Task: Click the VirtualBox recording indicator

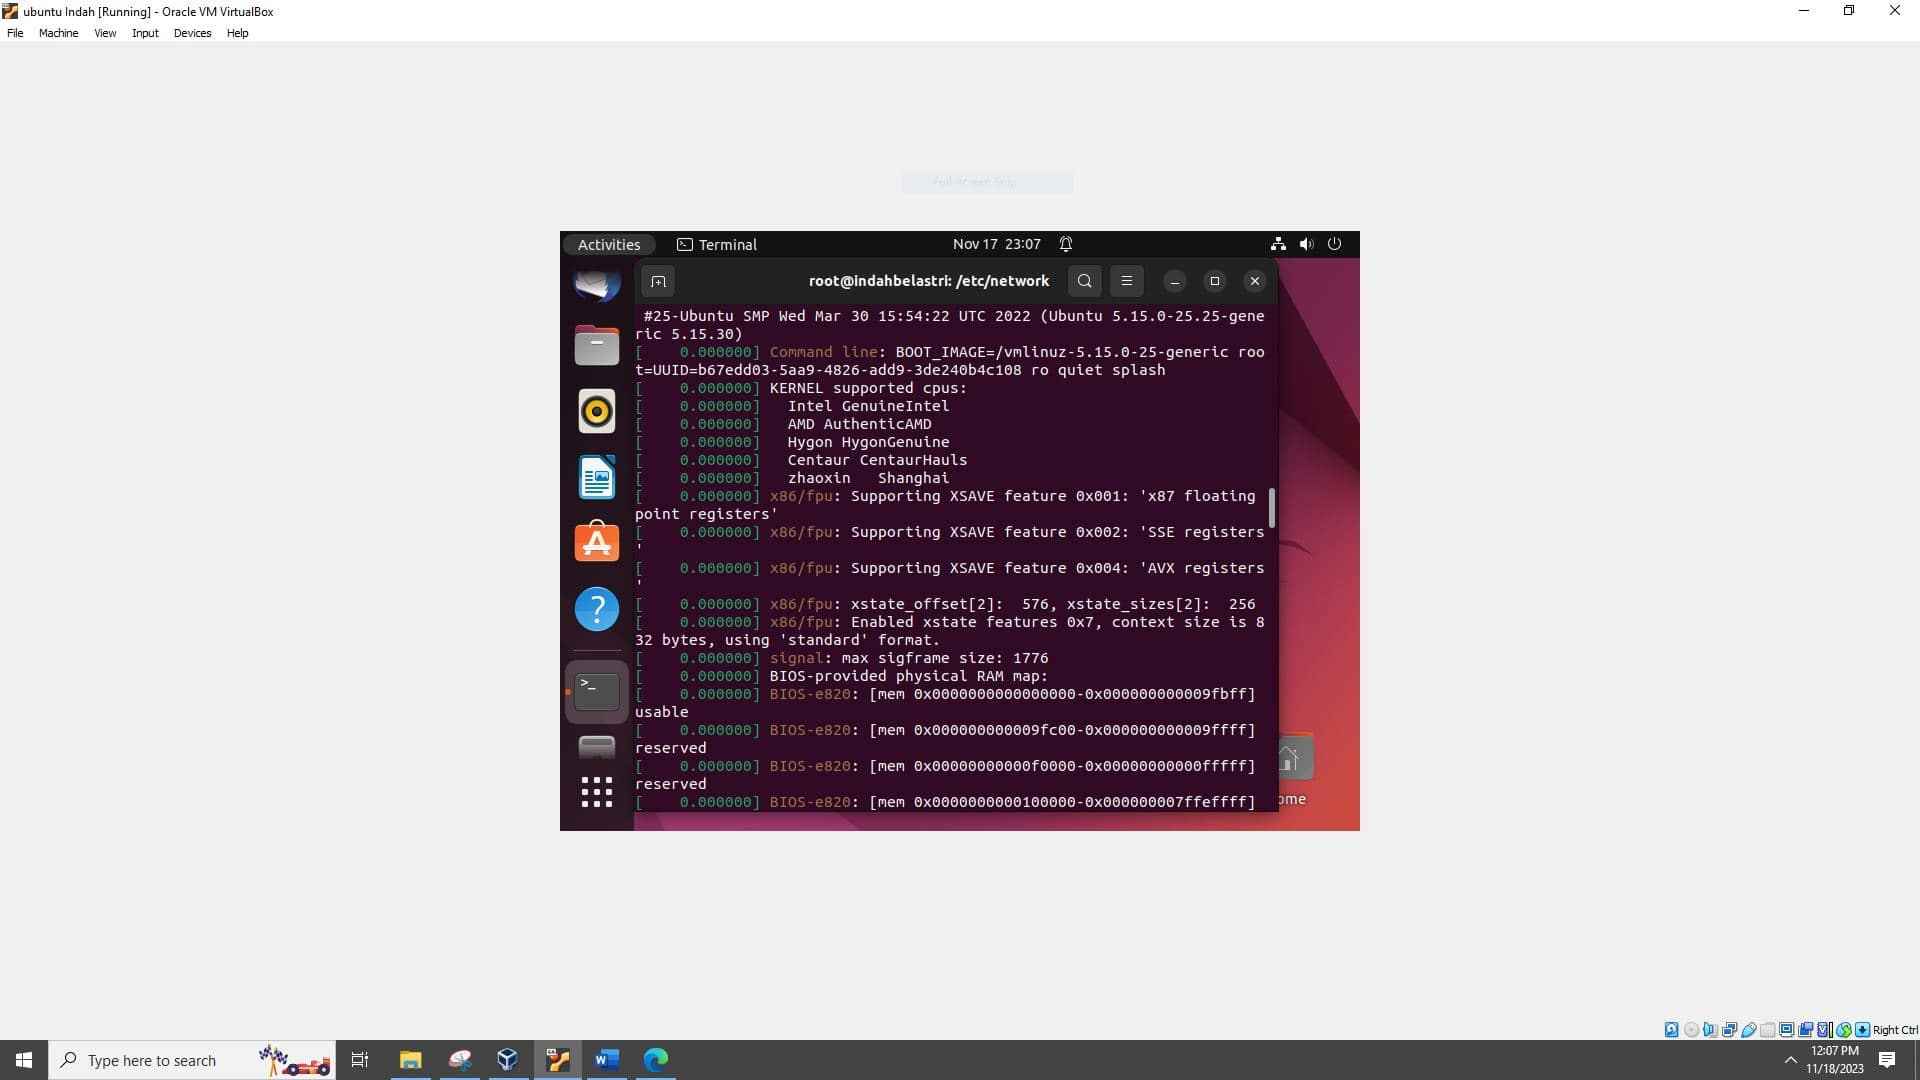Action: (1805, 1030)
